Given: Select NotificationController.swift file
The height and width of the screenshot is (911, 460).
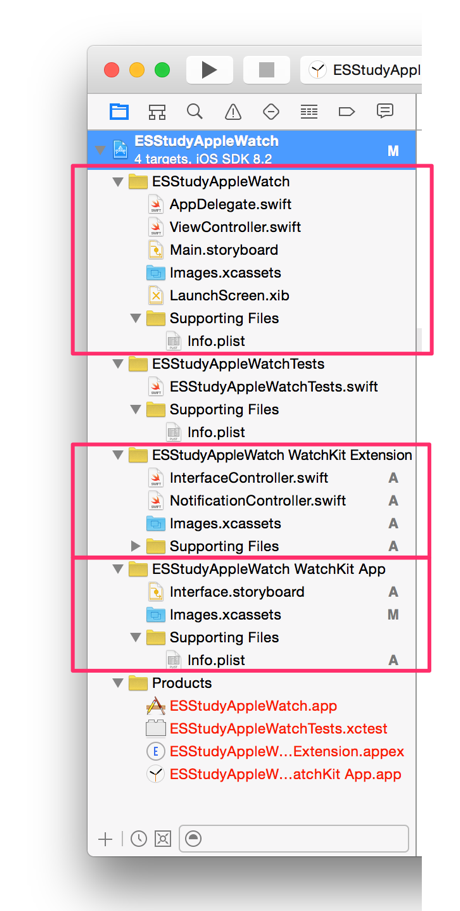Looking at the screenshot, I should tap(257, 500).
